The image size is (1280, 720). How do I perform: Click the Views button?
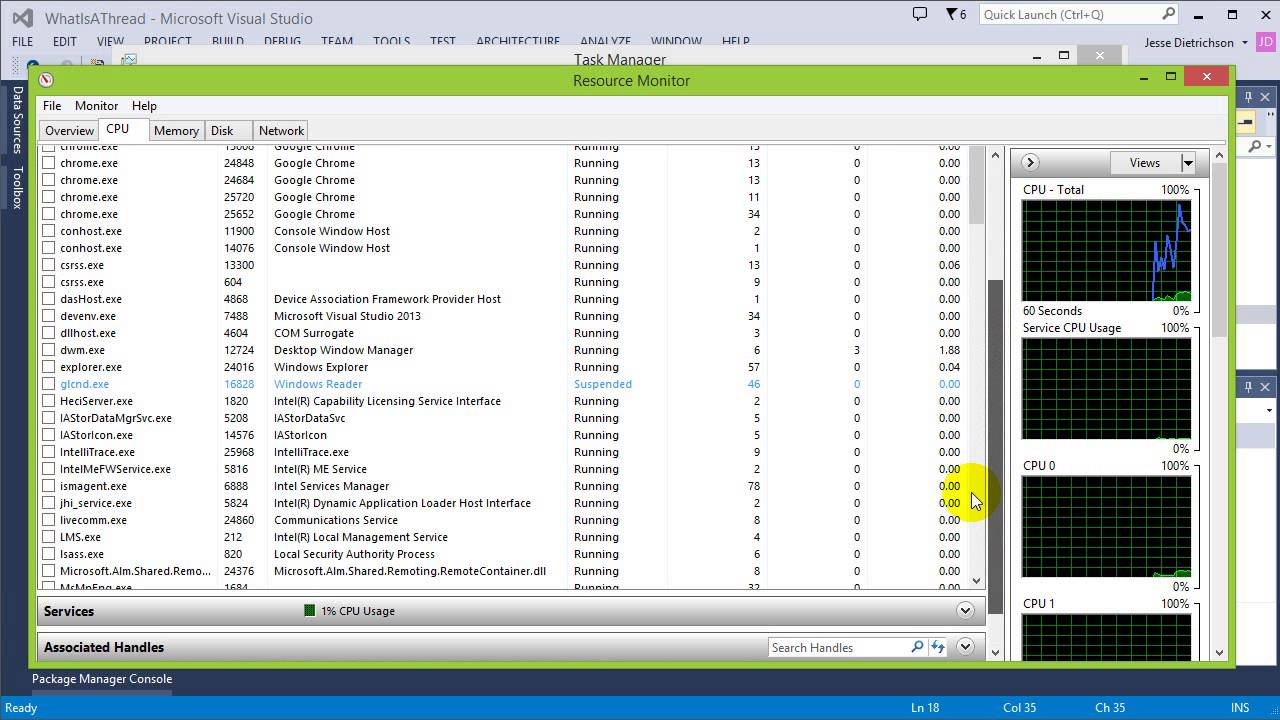pyautogui.click(x=1145, y=163)
